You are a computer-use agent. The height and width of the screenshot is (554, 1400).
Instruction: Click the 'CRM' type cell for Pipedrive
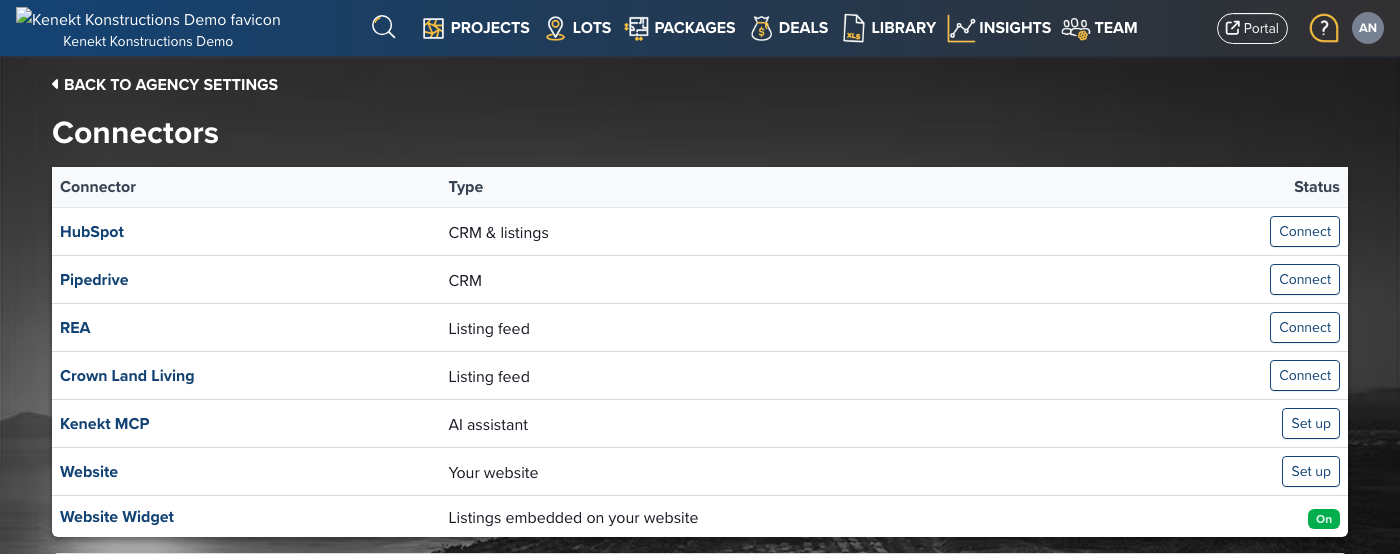pos(465,281)
